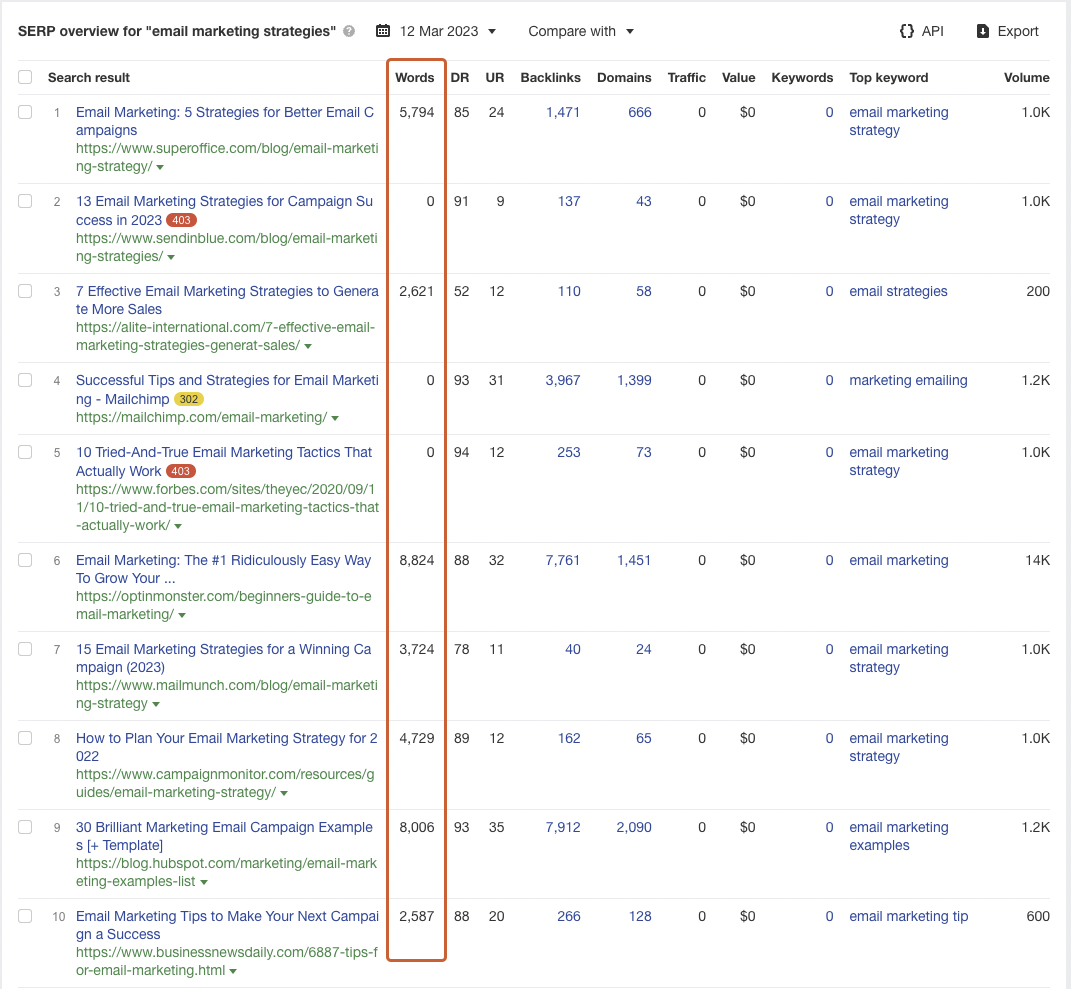Sort by the Backlinks column header
The width and height of the screenshot is (1071, 989).
tap(550, 77)
